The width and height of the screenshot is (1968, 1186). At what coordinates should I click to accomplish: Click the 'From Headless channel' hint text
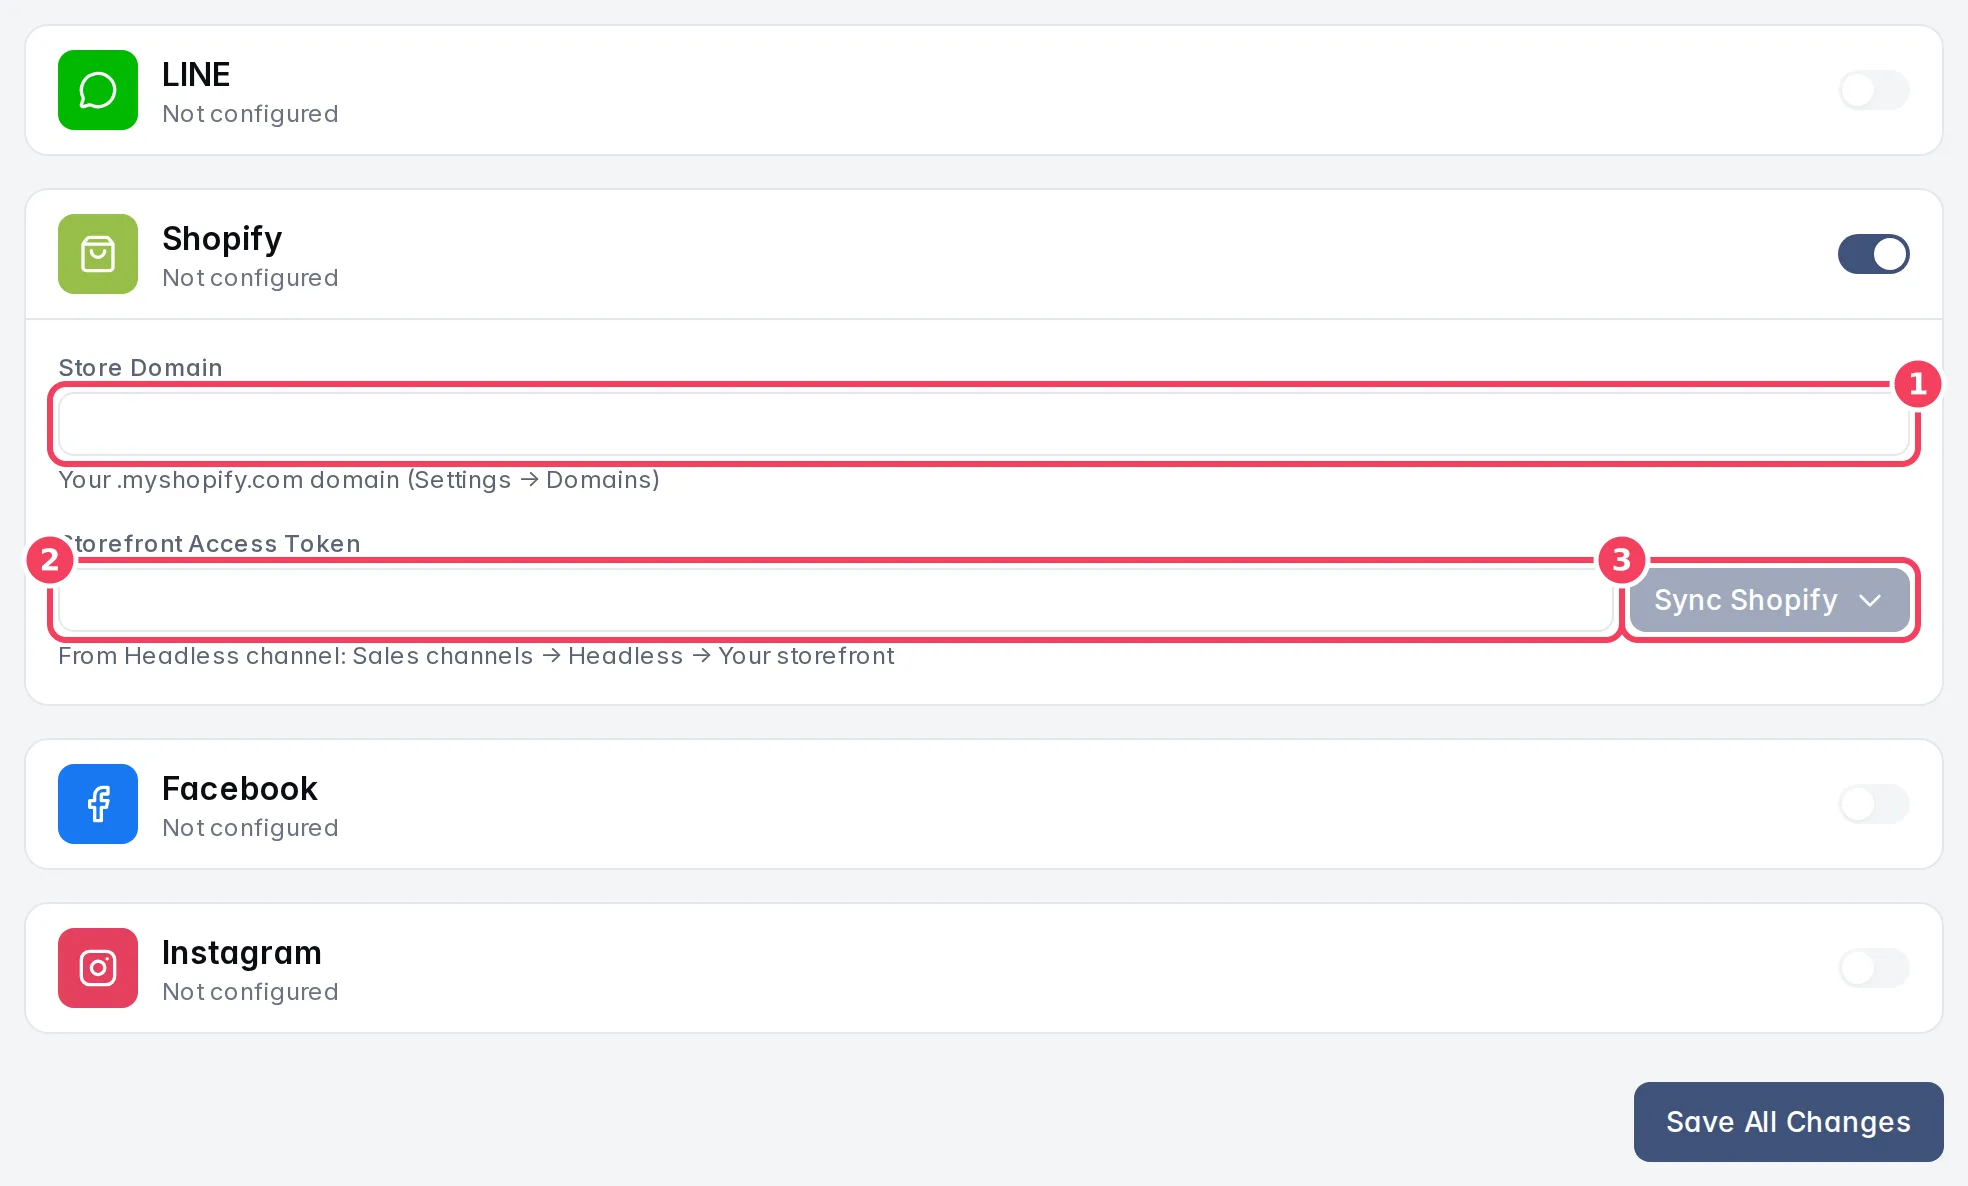[476, 656]
